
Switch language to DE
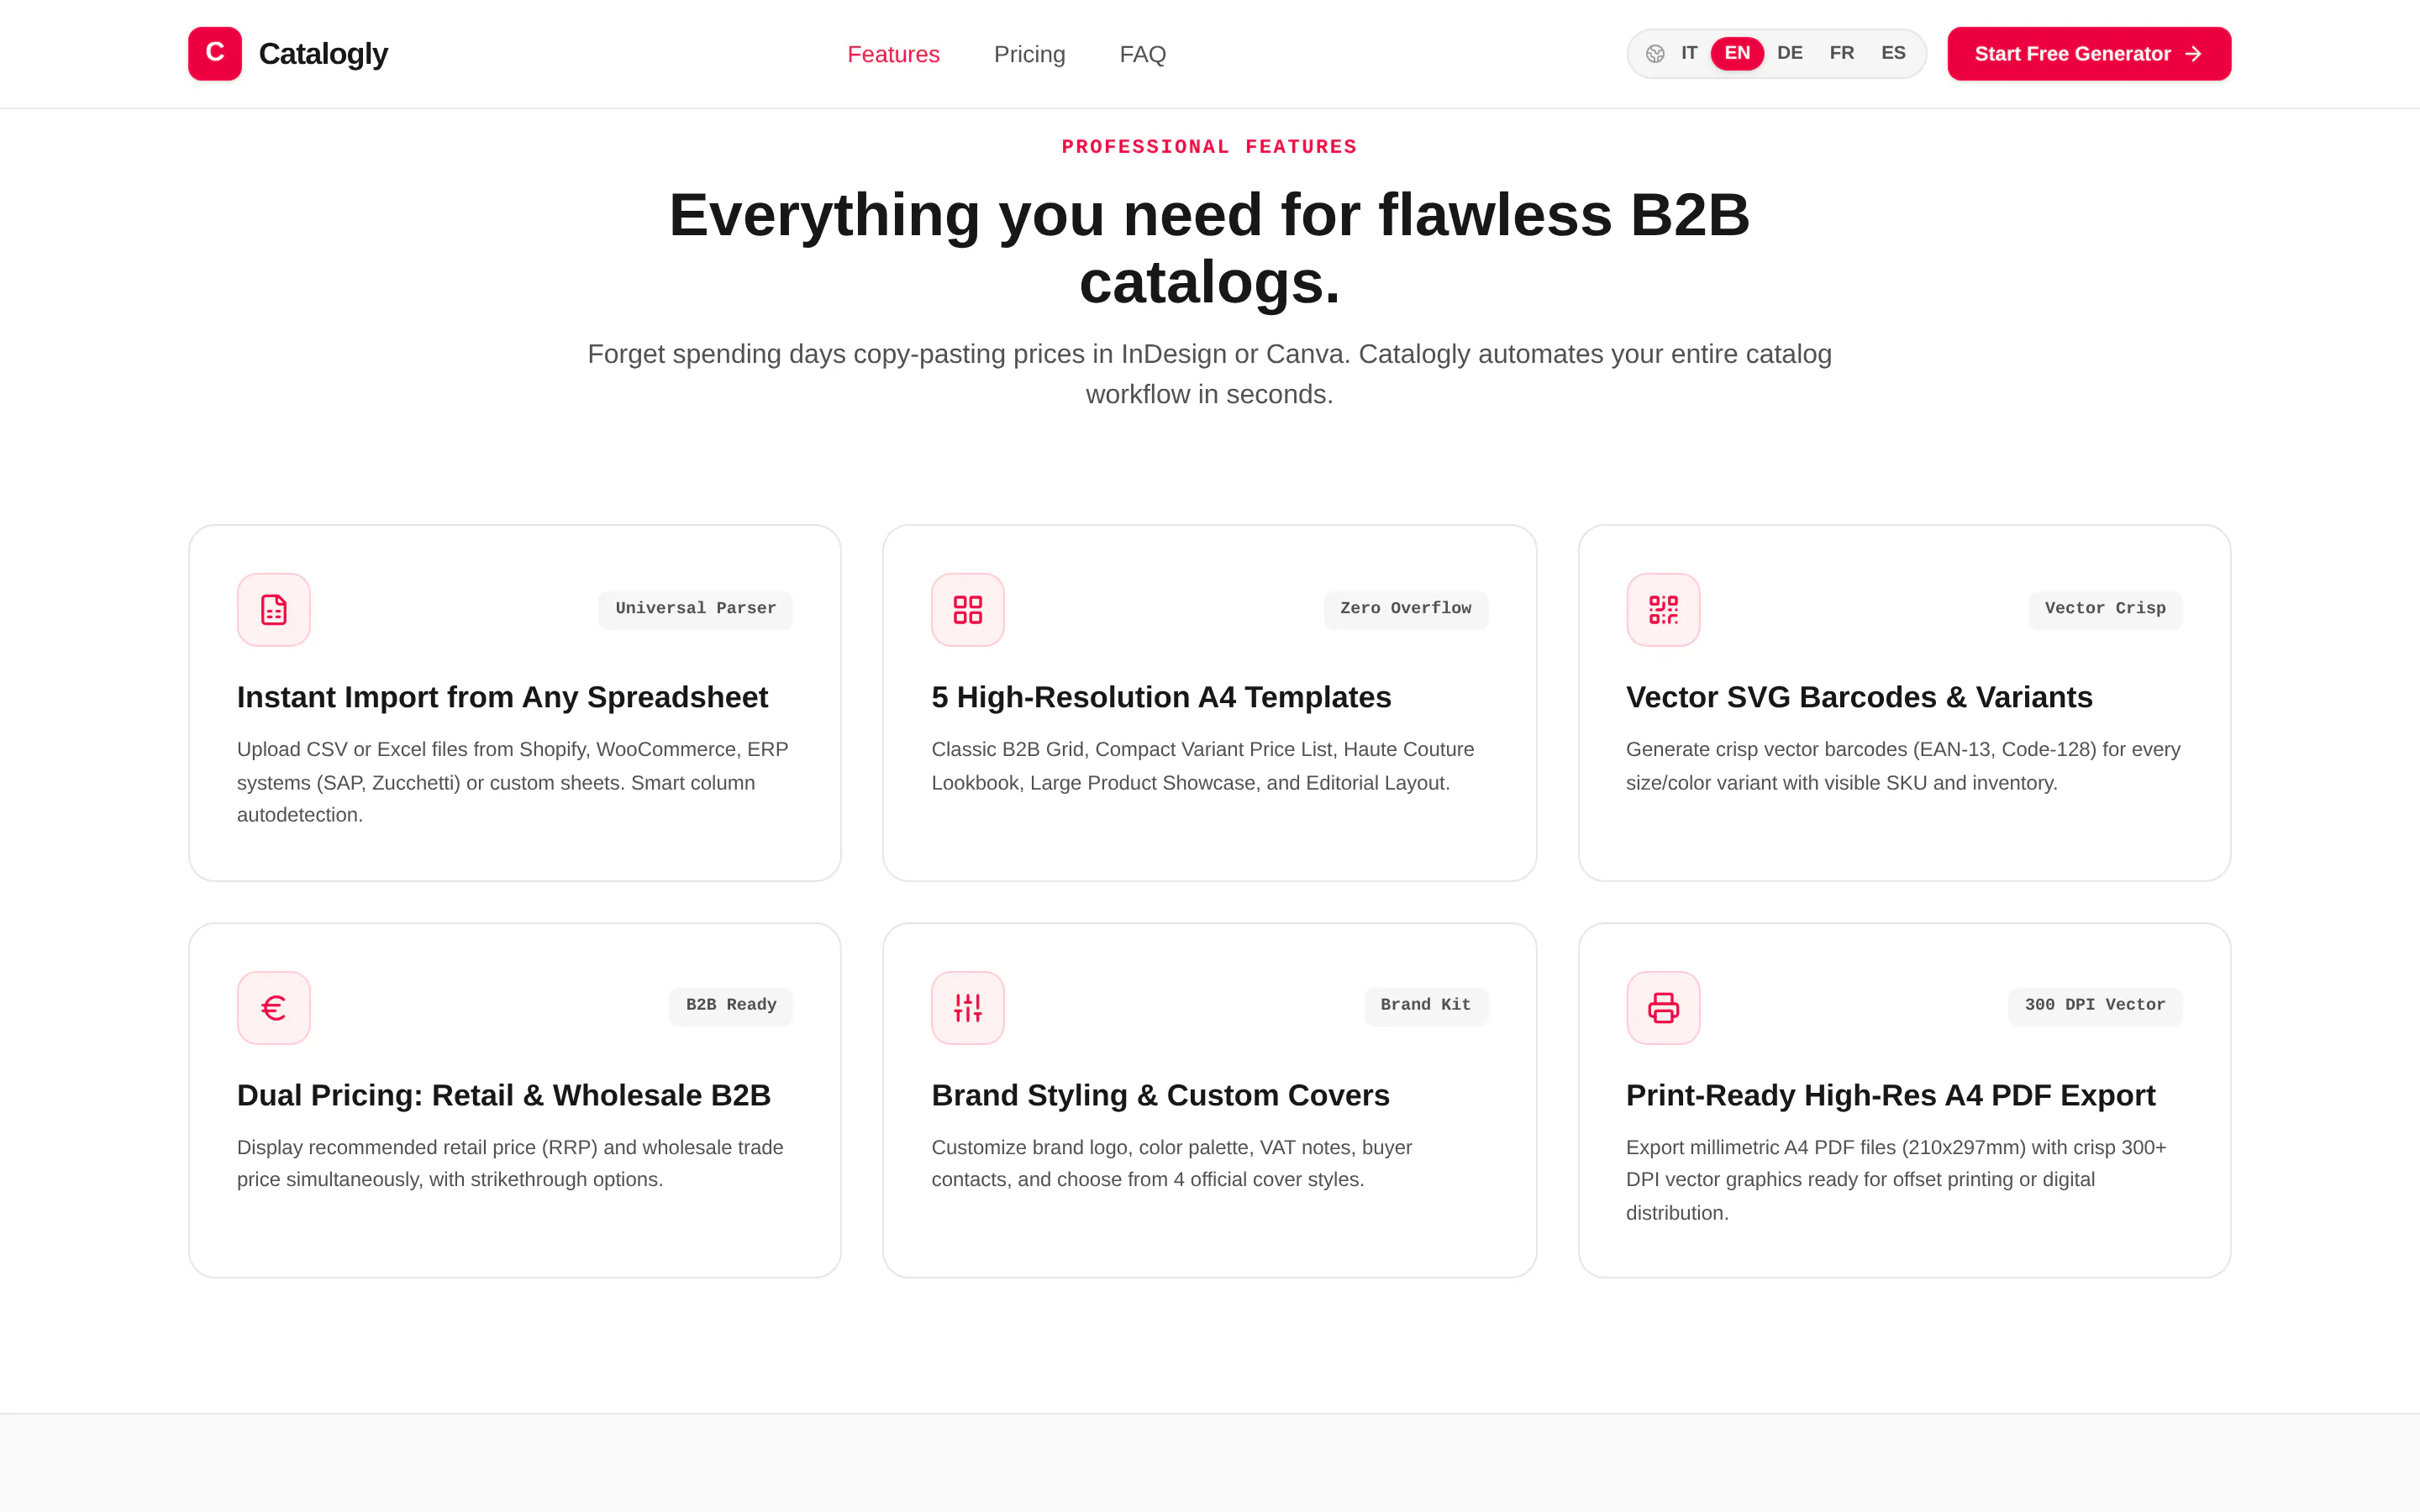tap(1790, 53)
